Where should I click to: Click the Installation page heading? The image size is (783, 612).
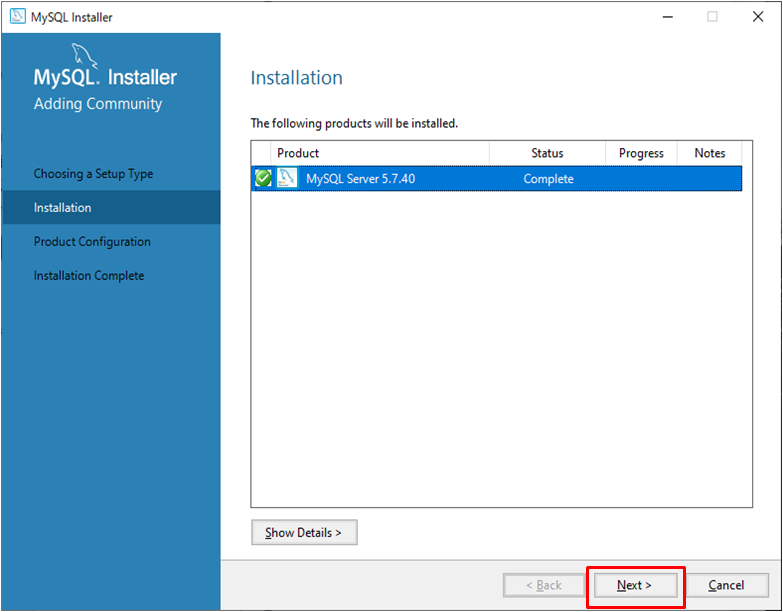[x=297, y=78]
